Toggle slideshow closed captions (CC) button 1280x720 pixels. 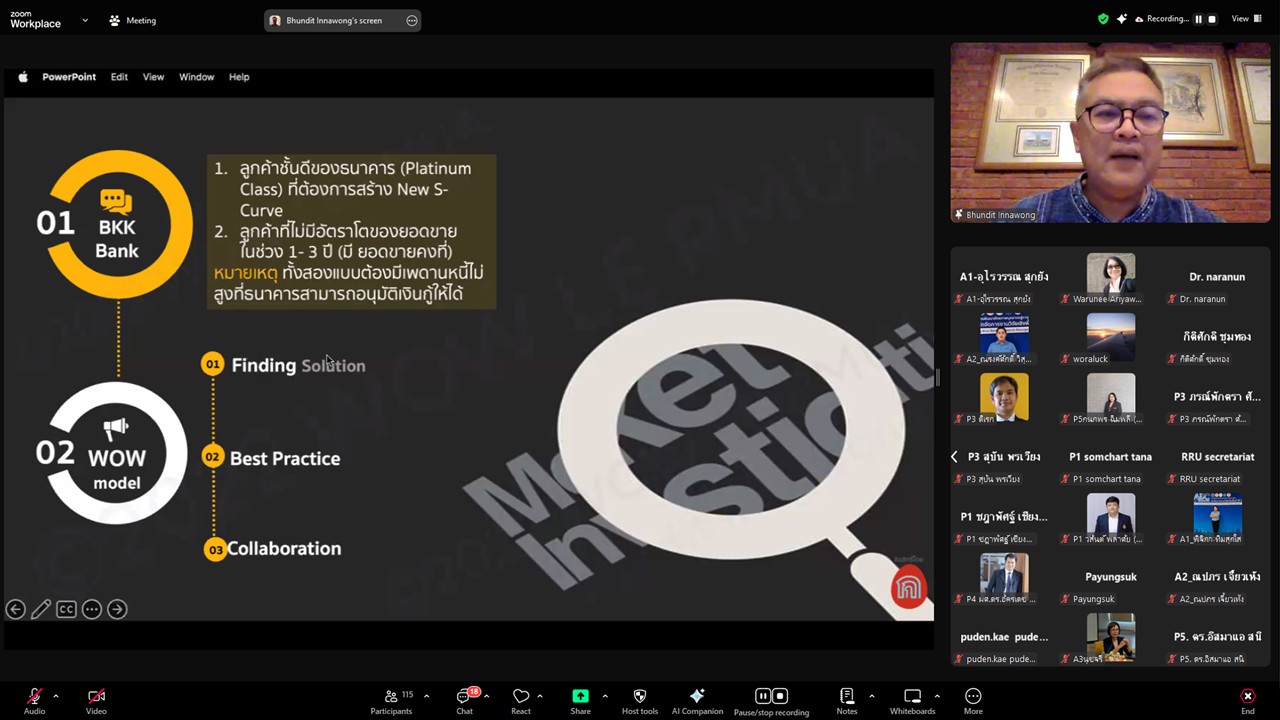(x=66, y=609)
